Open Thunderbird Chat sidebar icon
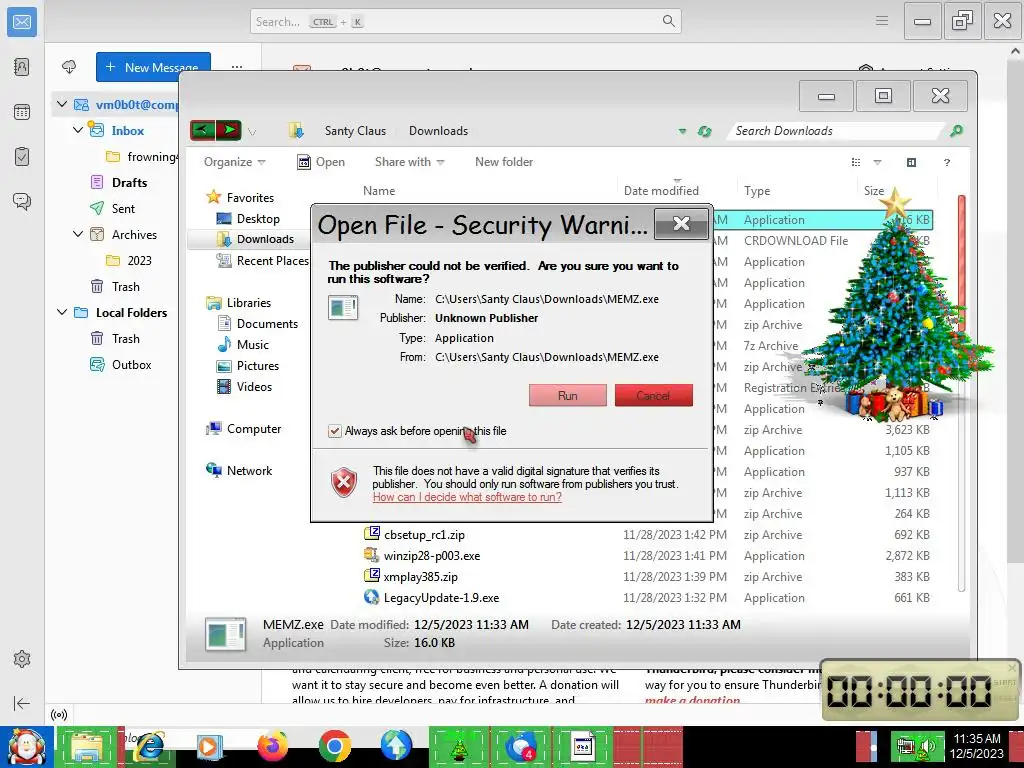 click(22, 201)
